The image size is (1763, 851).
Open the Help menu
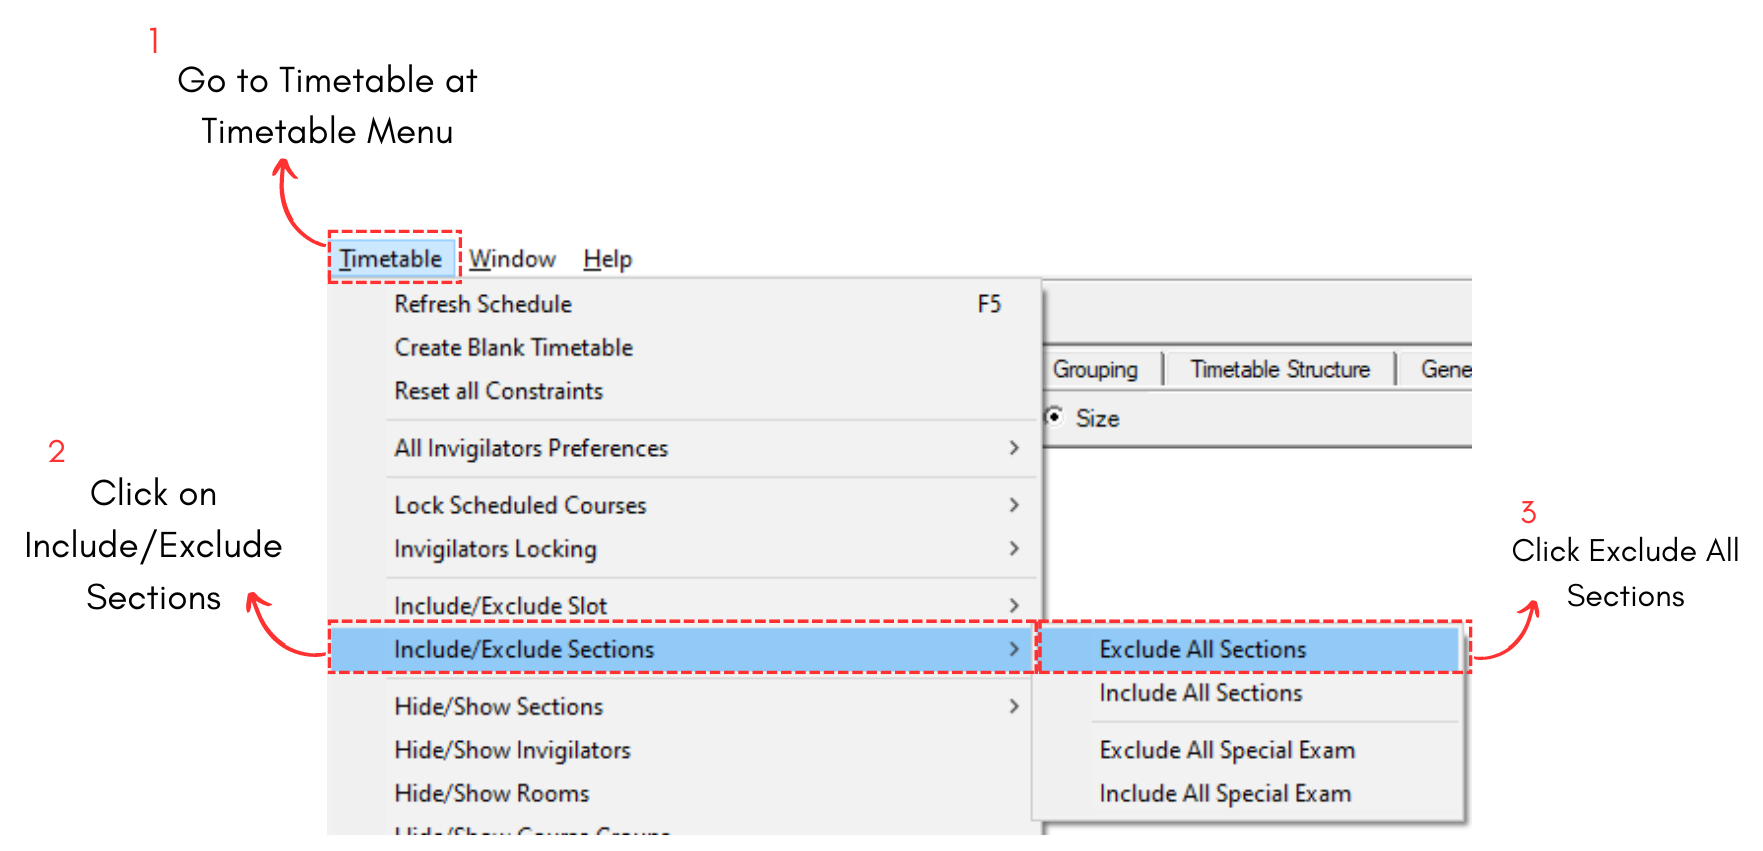click(606, 258)
